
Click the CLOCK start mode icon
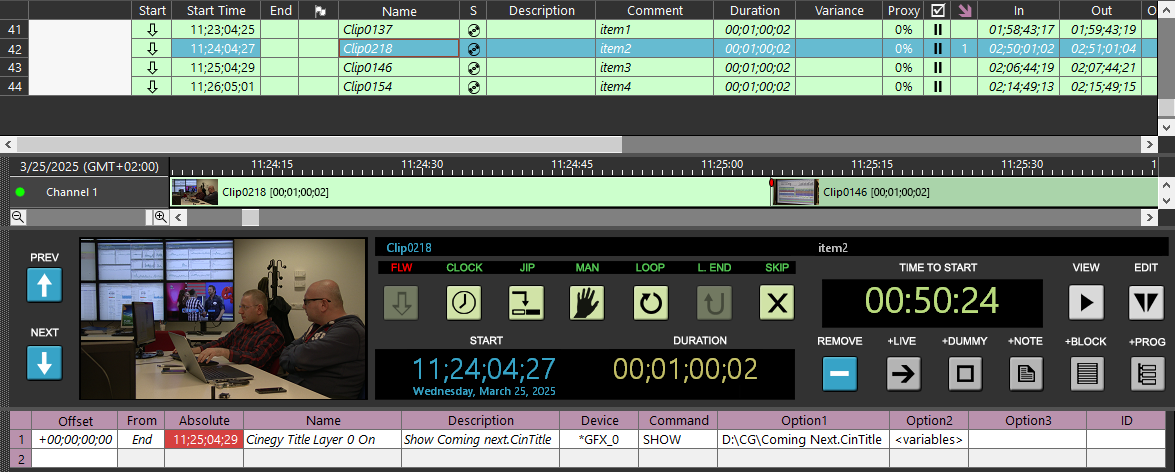pos(464,302)
